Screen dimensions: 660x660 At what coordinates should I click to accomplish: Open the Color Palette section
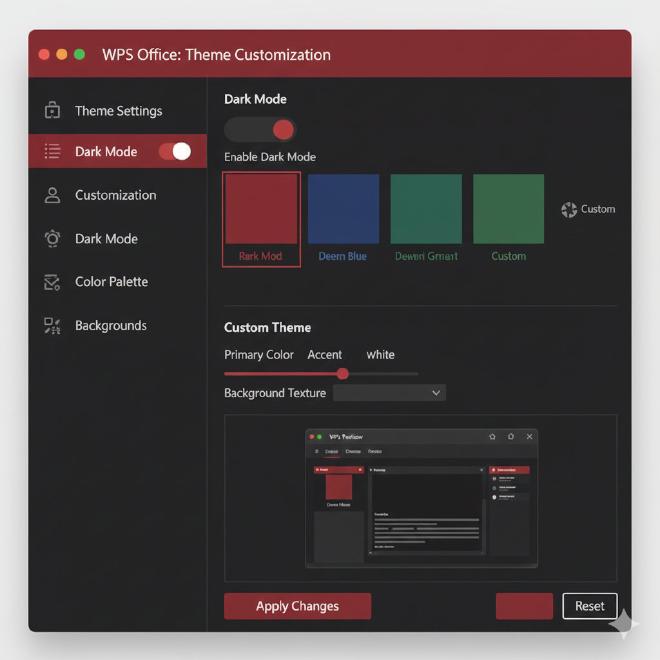pos(111,282)
